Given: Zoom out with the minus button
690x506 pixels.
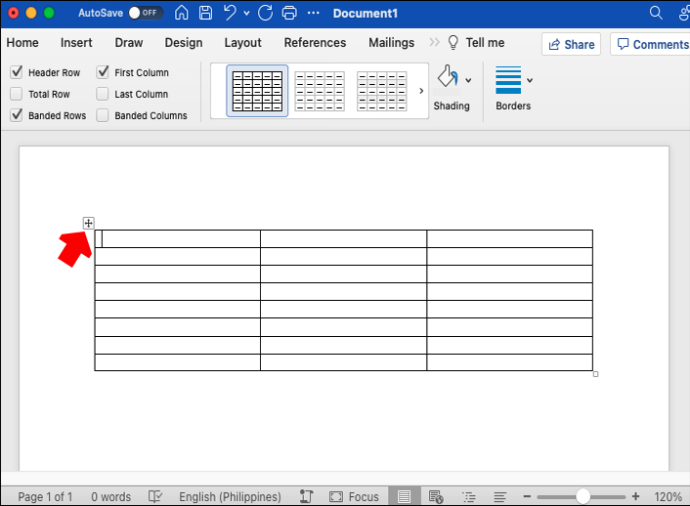Looking at the screenshot, I should 527,497.
